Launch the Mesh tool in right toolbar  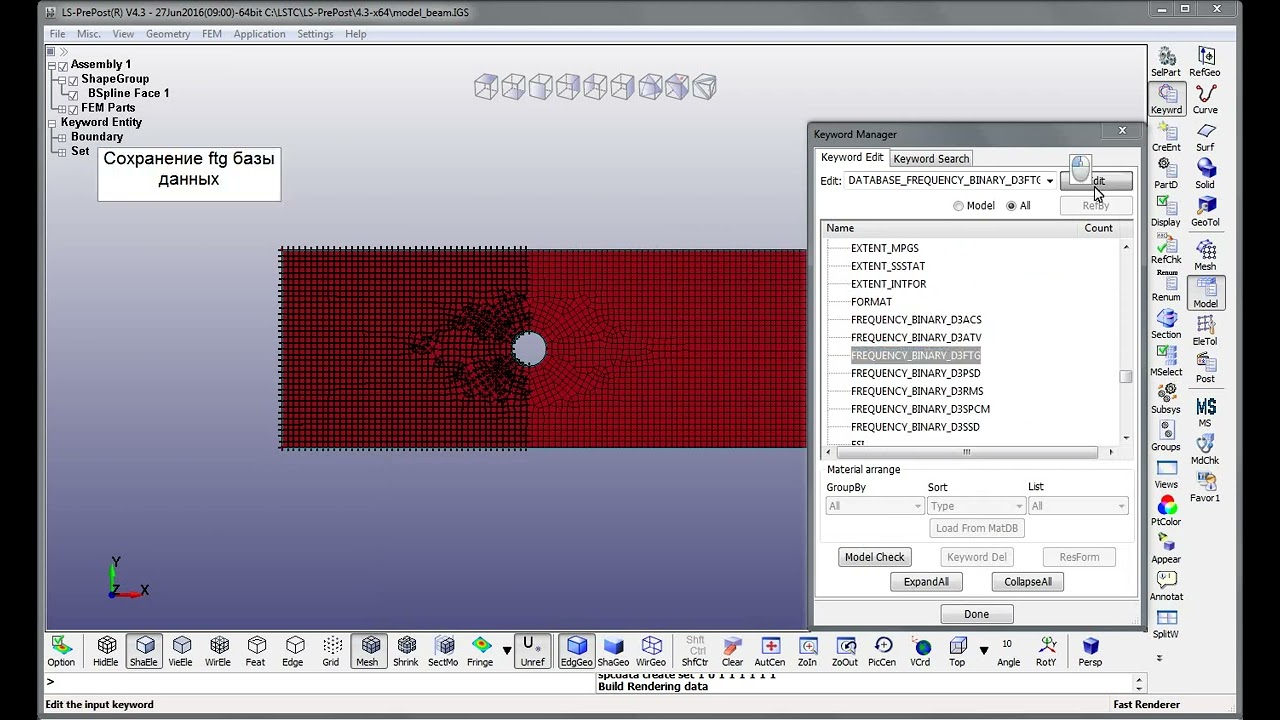[x=1205, y=254]
